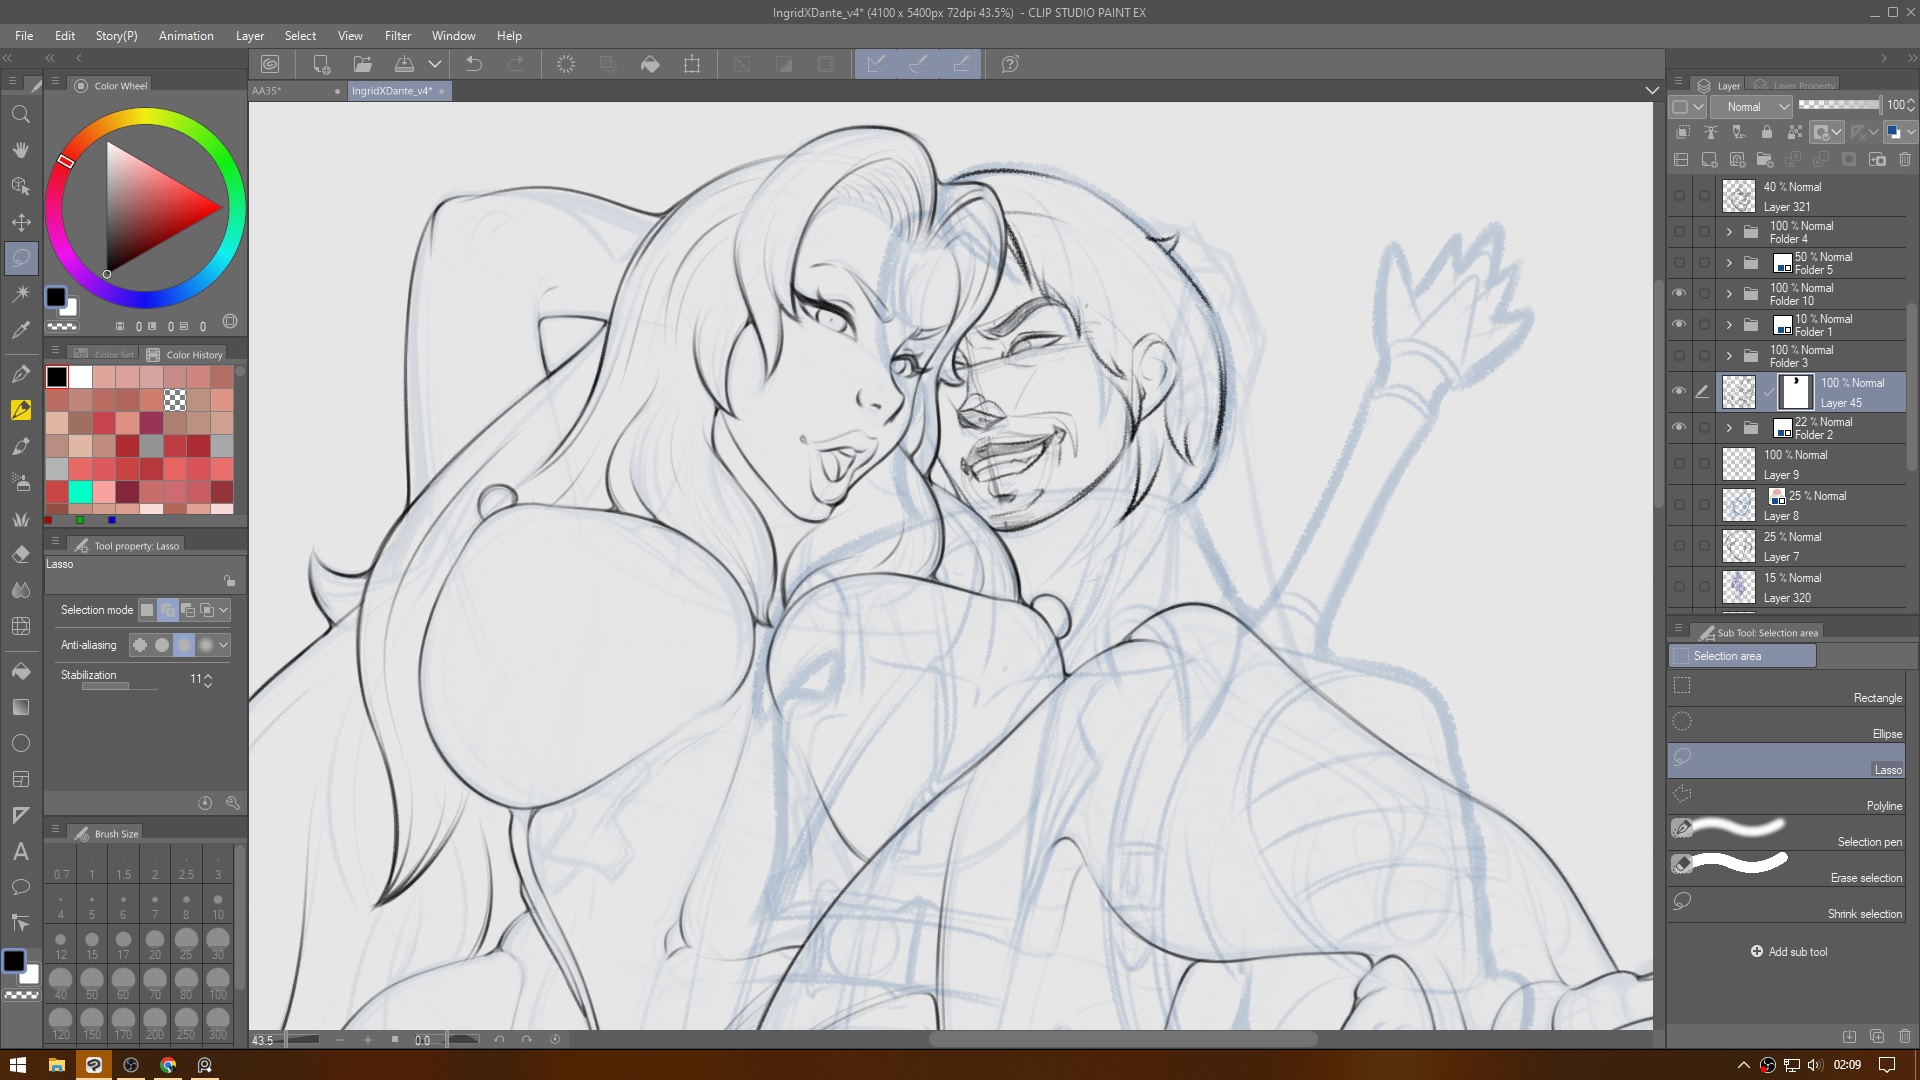Open Windows Start button
The image size is (1920, 1080).
tap(17, 1065)
